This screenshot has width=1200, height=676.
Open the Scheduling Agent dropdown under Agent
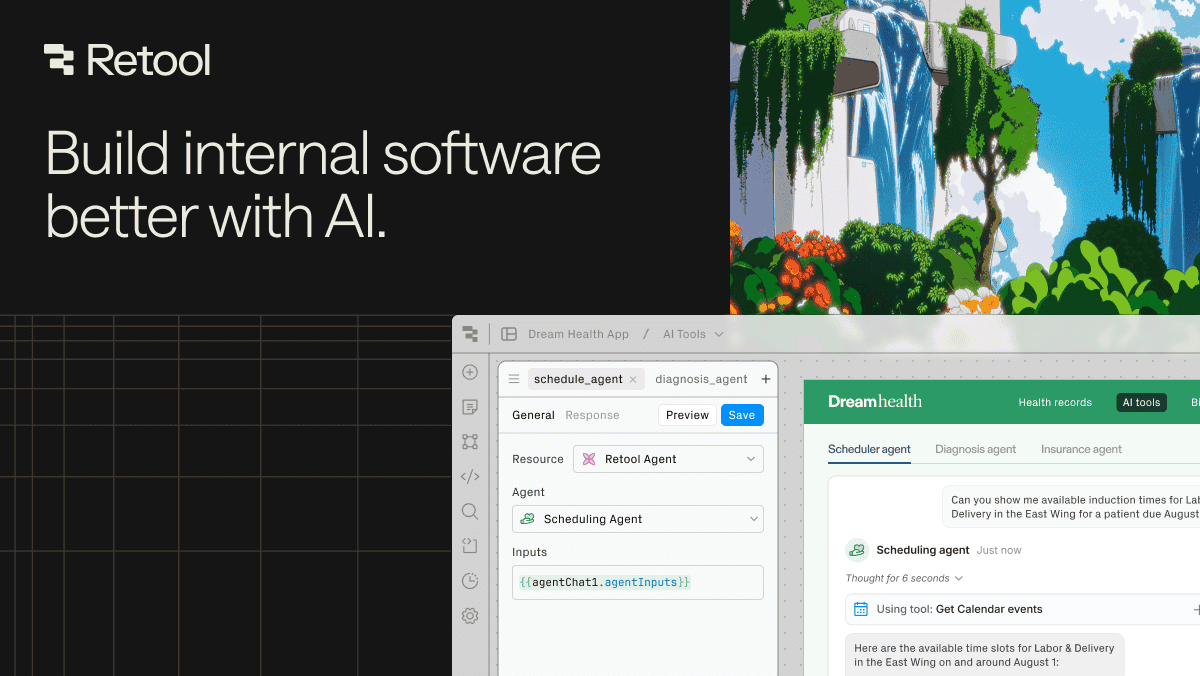pos(637,519)
